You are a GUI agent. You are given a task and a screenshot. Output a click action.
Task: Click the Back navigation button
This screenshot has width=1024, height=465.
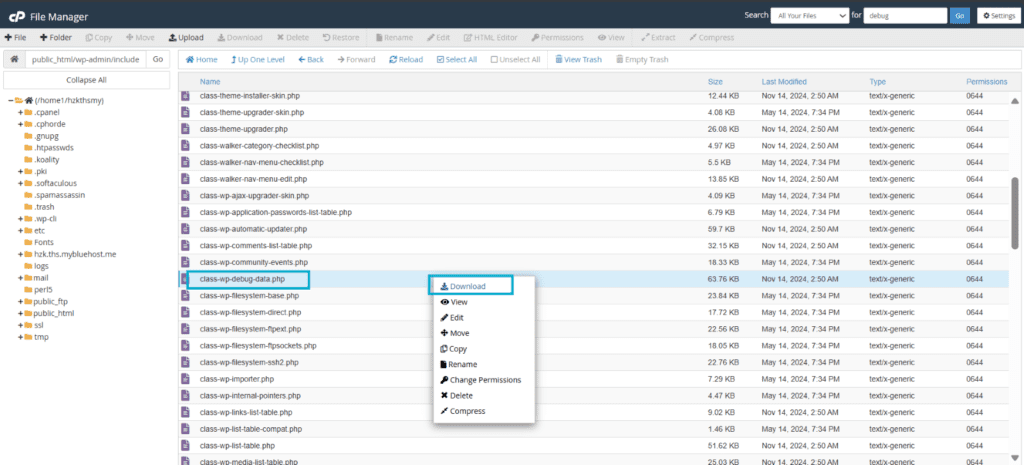coord(311,59)
